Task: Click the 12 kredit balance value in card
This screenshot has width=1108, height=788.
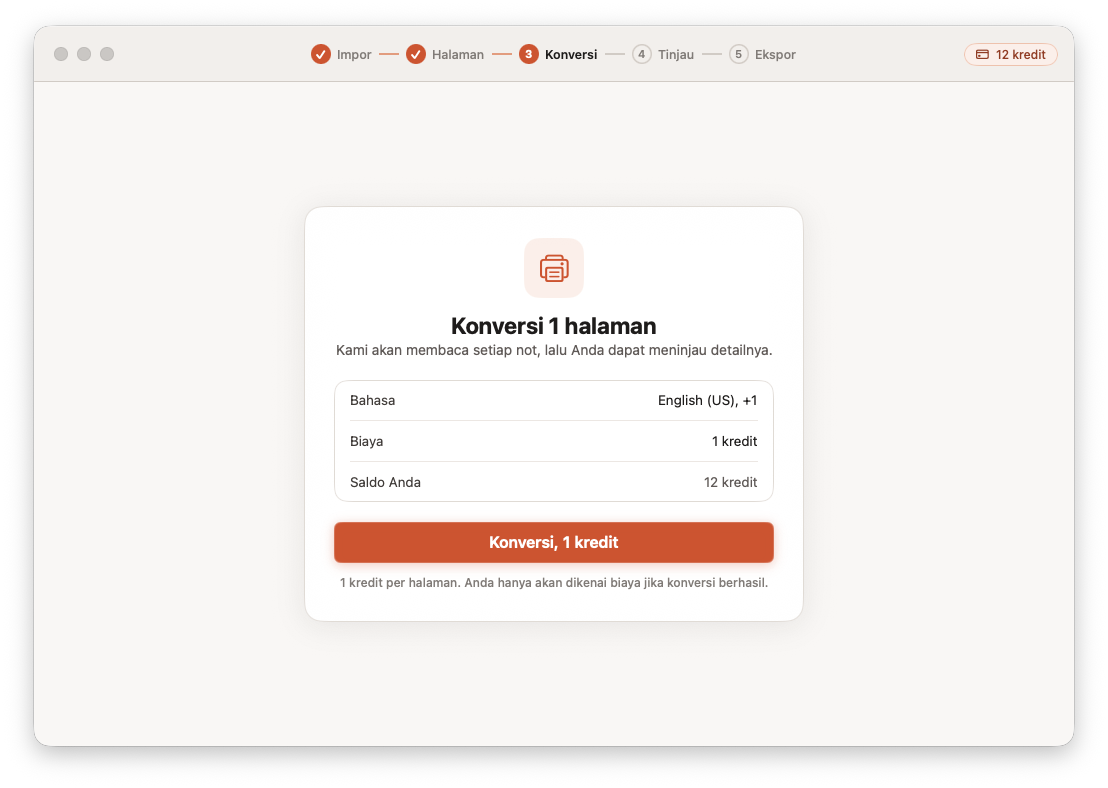Action: (730, 482)
